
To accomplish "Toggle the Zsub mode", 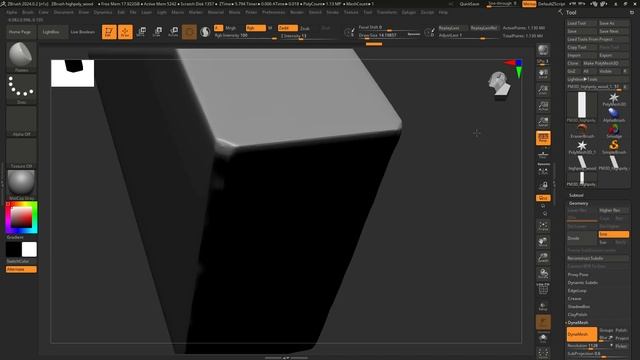I will 305,29.
